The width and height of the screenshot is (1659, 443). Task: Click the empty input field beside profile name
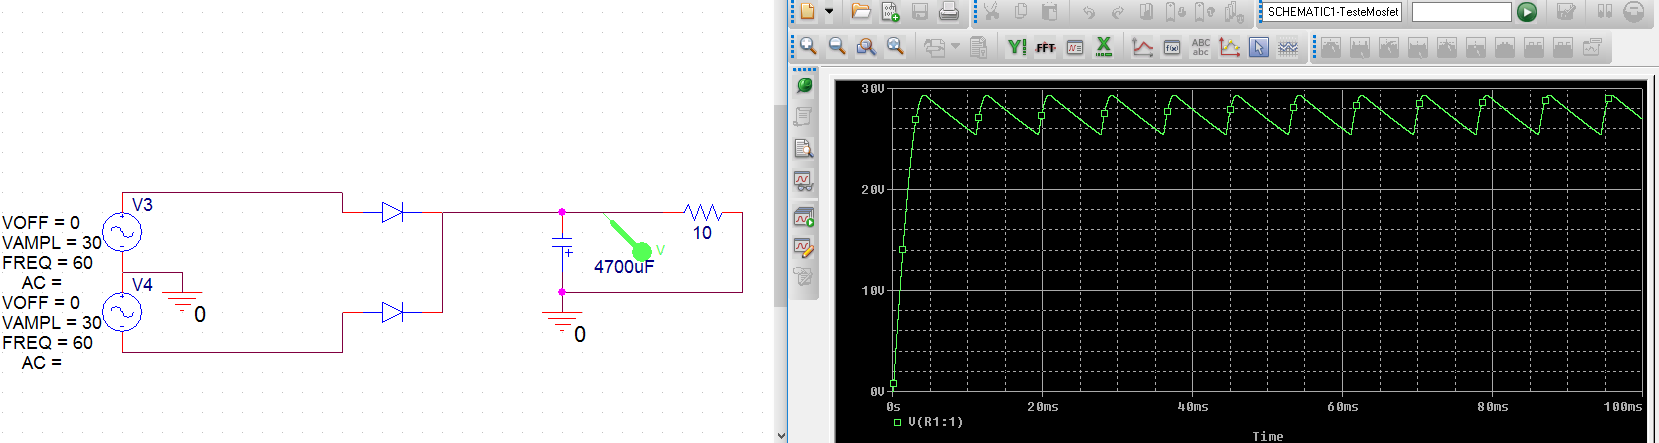(x=1461, y=12)
